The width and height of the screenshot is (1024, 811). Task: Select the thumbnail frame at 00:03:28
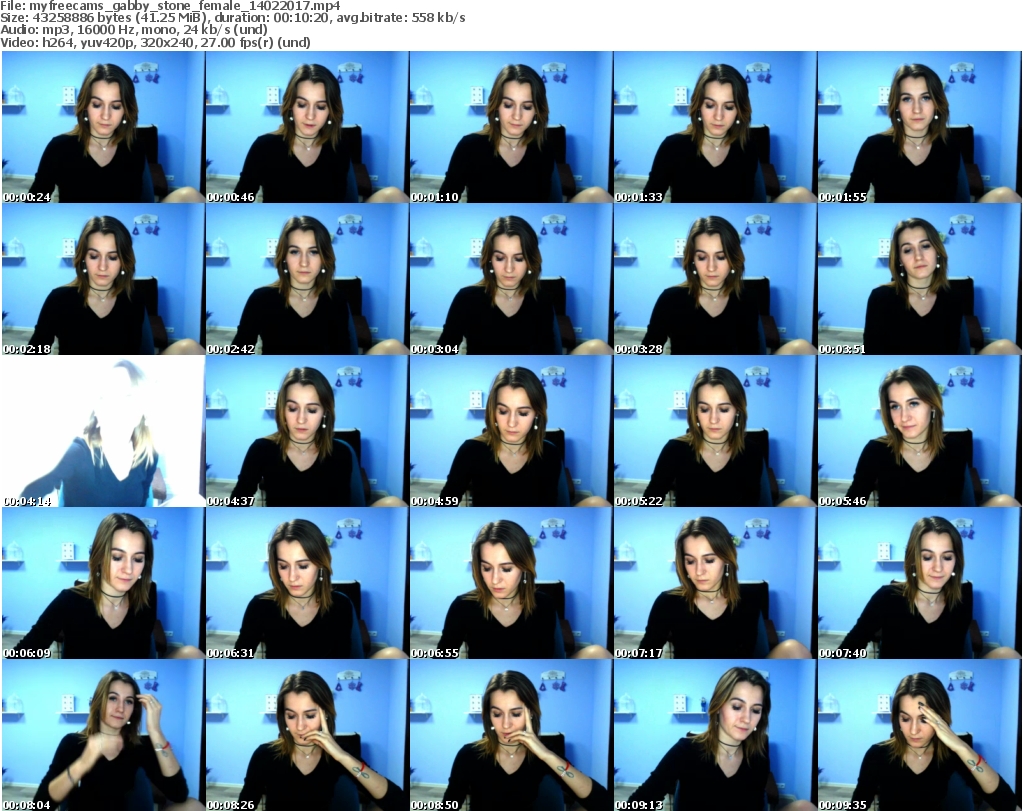[715, 279]
